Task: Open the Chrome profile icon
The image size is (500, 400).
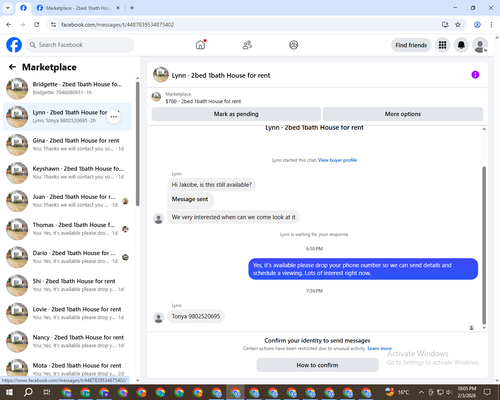Action: tap(477, 25)
